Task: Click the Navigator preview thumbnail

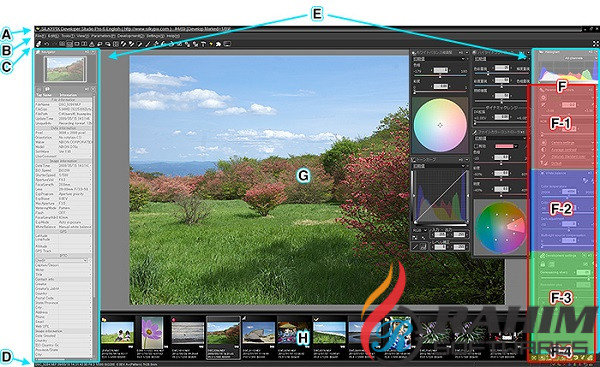Action: tap(65, 69)
